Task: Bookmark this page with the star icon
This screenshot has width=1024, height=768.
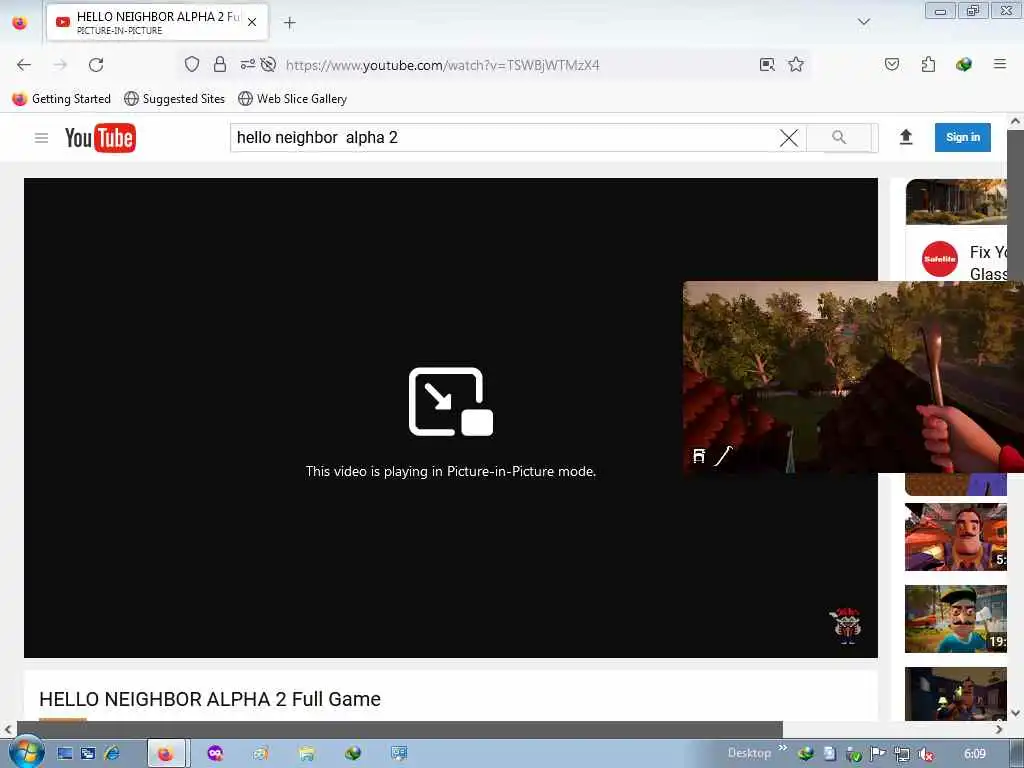Action: click(x=795, y=64)
